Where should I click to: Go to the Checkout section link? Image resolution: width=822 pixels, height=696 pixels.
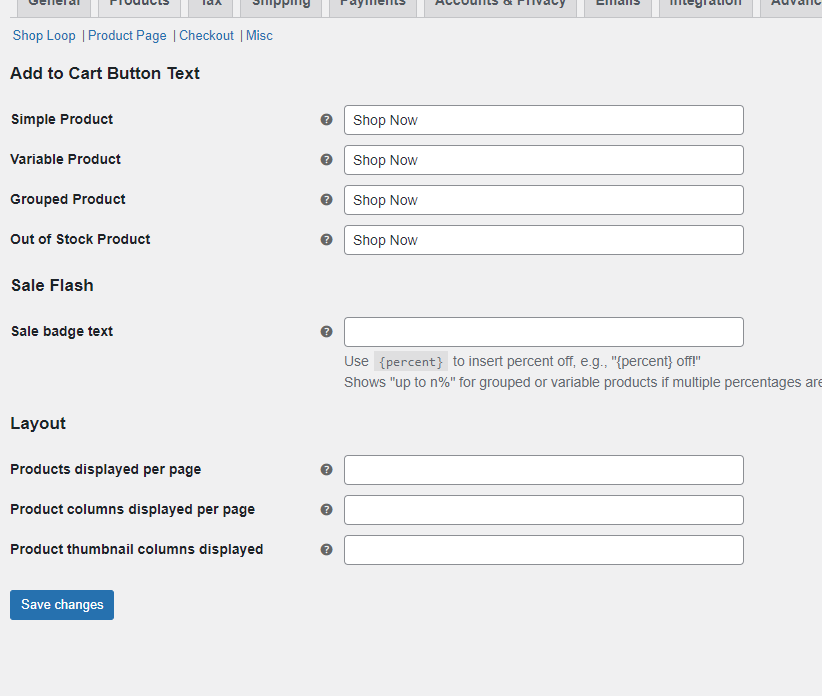207,36
